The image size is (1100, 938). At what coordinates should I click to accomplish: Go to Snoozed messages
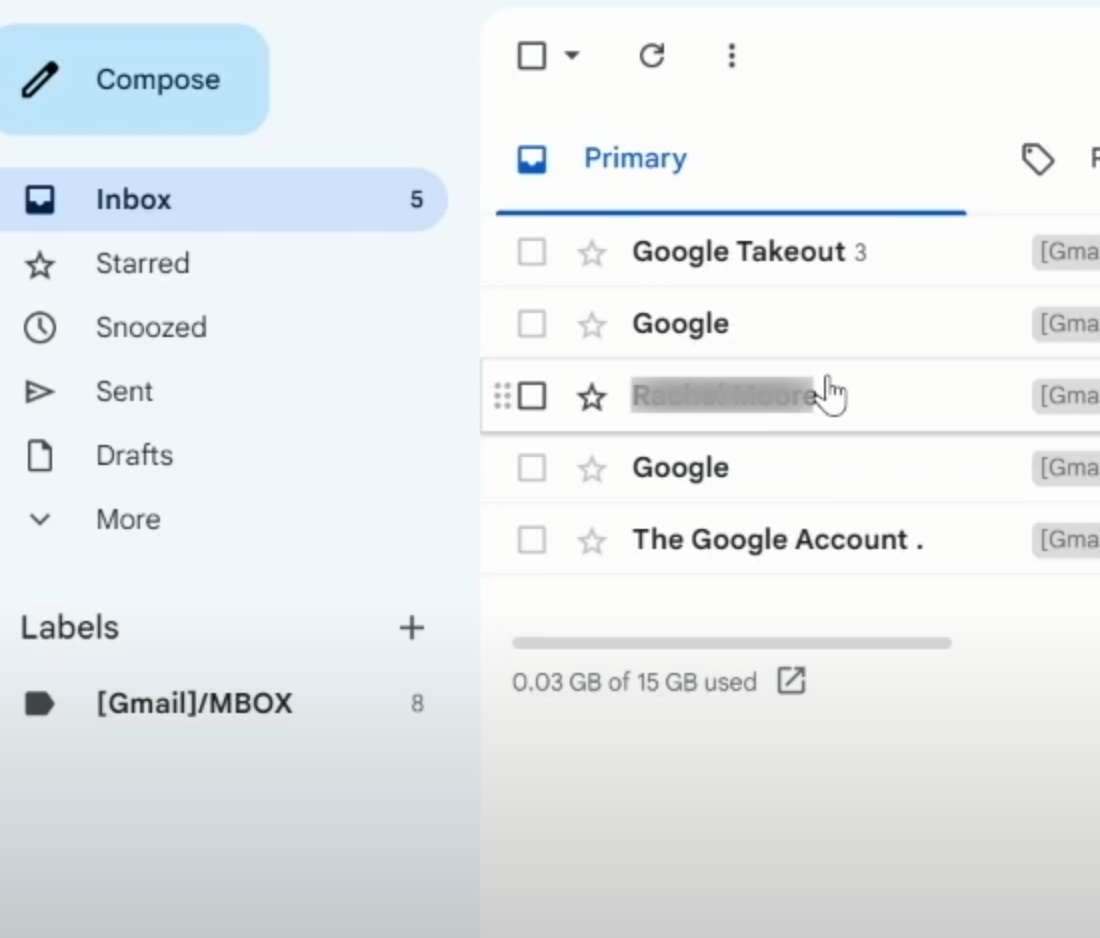tap(151, 328)
